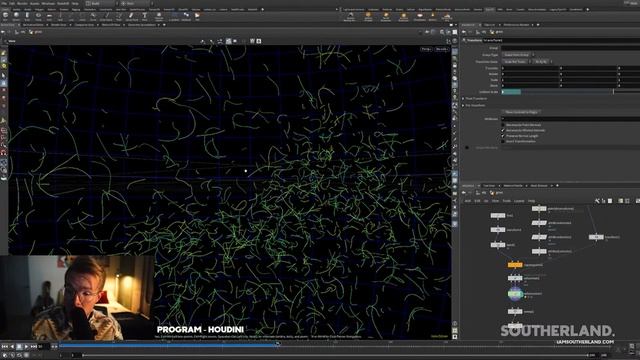Toggle Recompute Affected Normals checkbox
The width and height of the screenshot is (640, 360).
(503, 130)
